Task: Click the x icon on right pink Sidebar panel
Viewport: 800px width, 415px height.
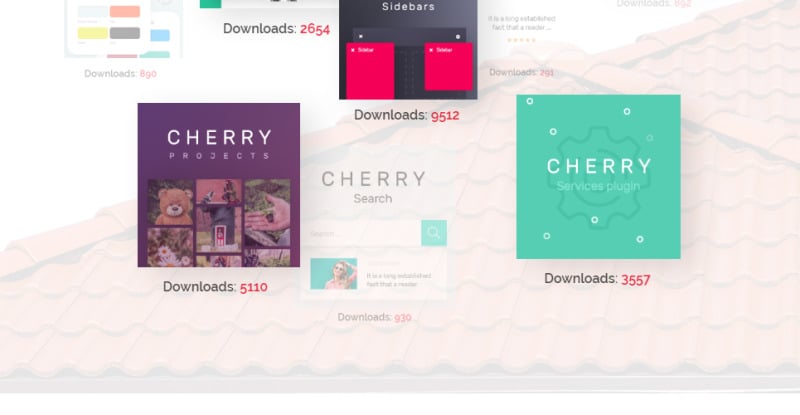Action: pos(431,50)
